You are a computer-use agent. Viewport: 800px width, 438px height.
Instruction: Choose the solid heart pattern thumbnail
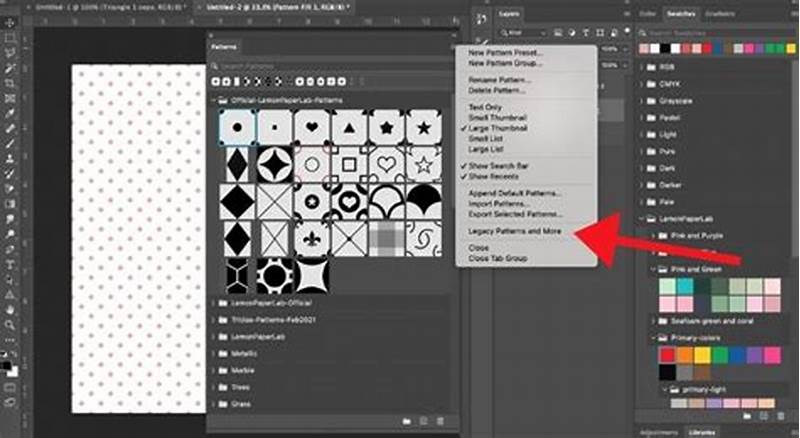click(312, 128)
